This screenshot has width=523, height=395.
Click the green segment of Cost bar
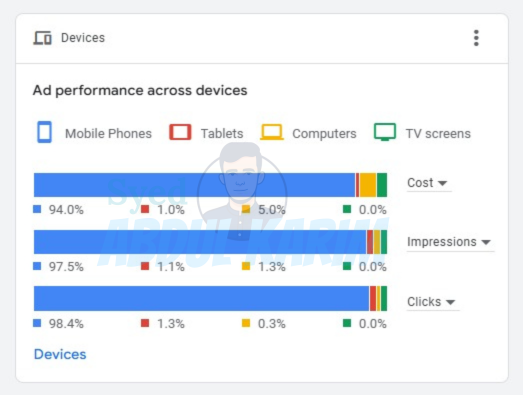[x=382, y=185]
